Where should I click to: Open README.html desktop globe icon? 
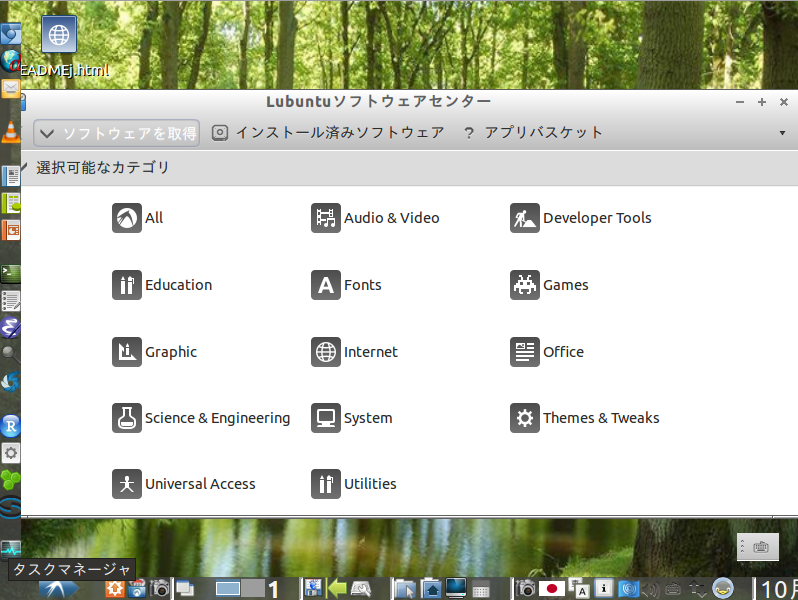point(59,34)
